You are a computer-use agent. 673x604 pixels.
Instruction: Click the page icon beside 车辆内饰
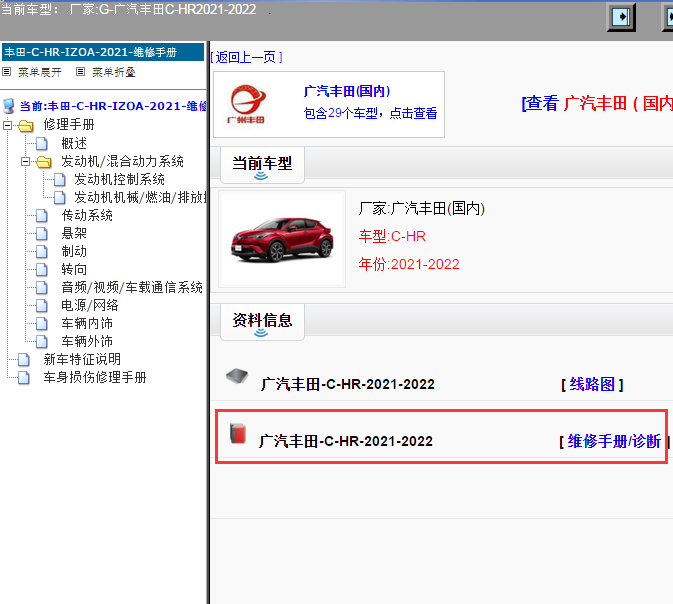pos(42,324)
